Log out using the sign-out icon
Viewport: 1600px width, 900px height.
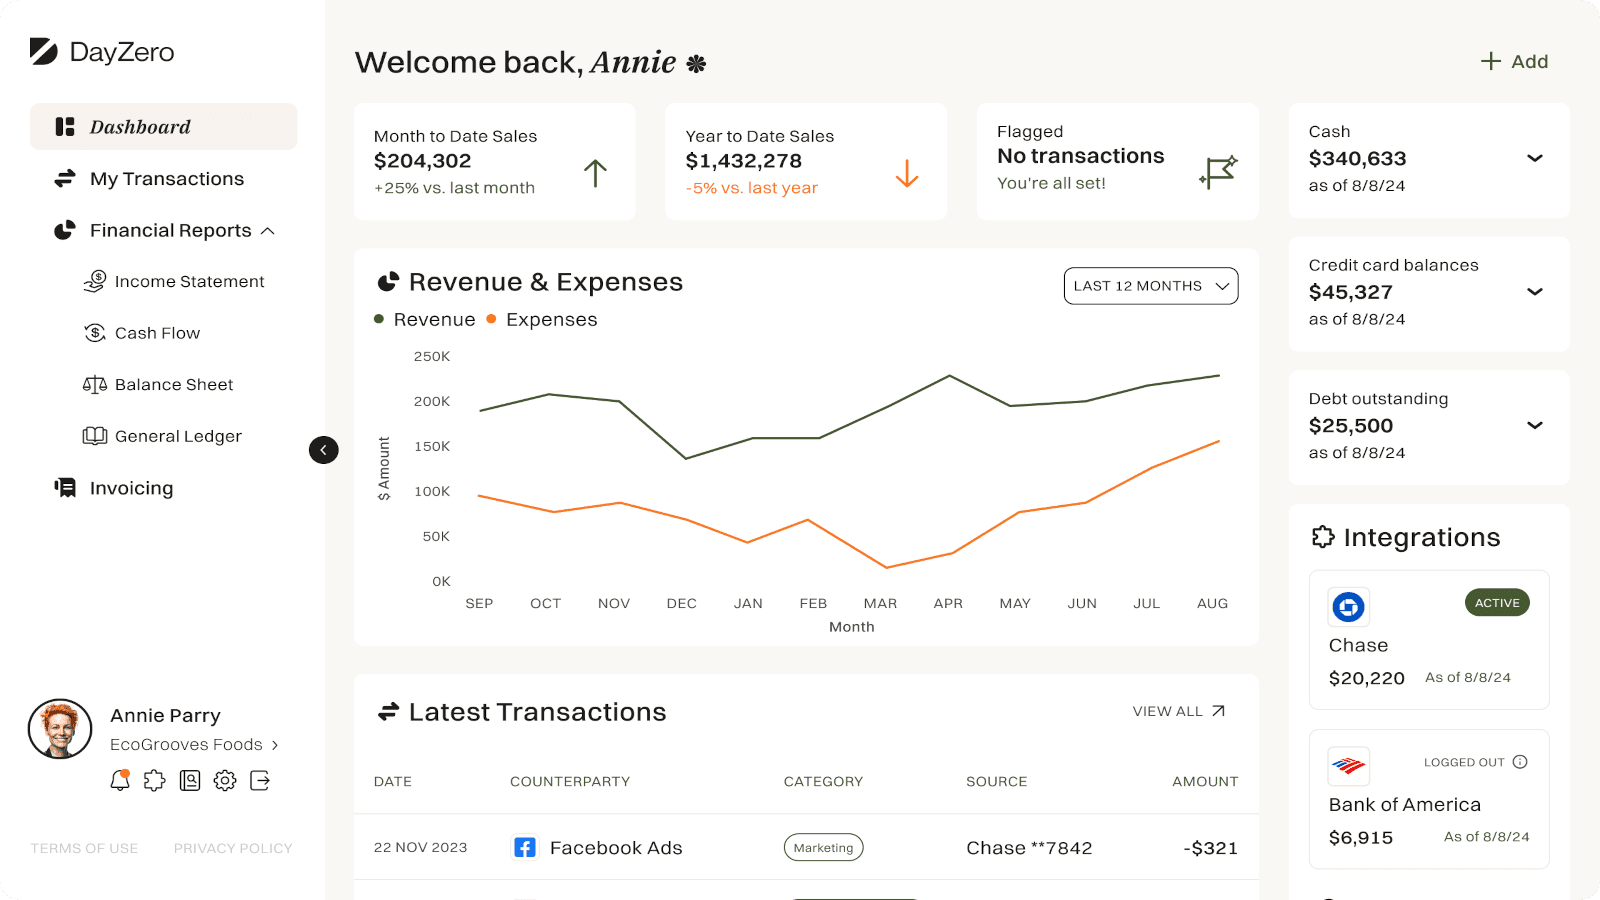[260, 780]
